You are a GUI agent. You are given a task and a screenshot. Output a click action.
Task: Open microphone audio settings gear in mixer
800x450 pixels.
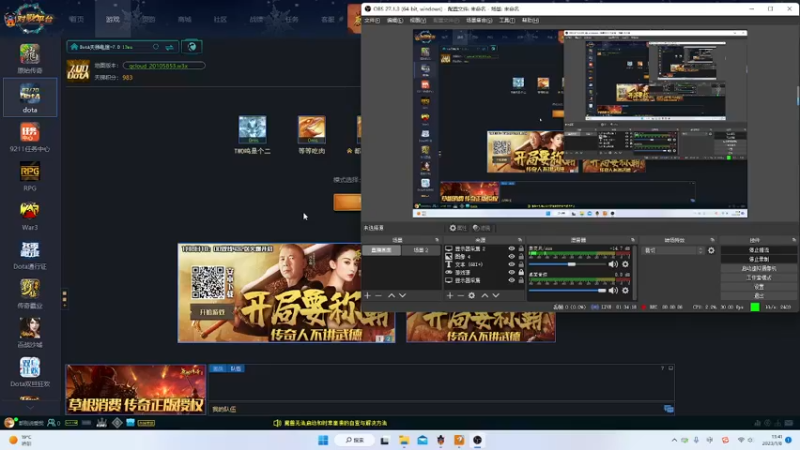click(x=625, y=264)
